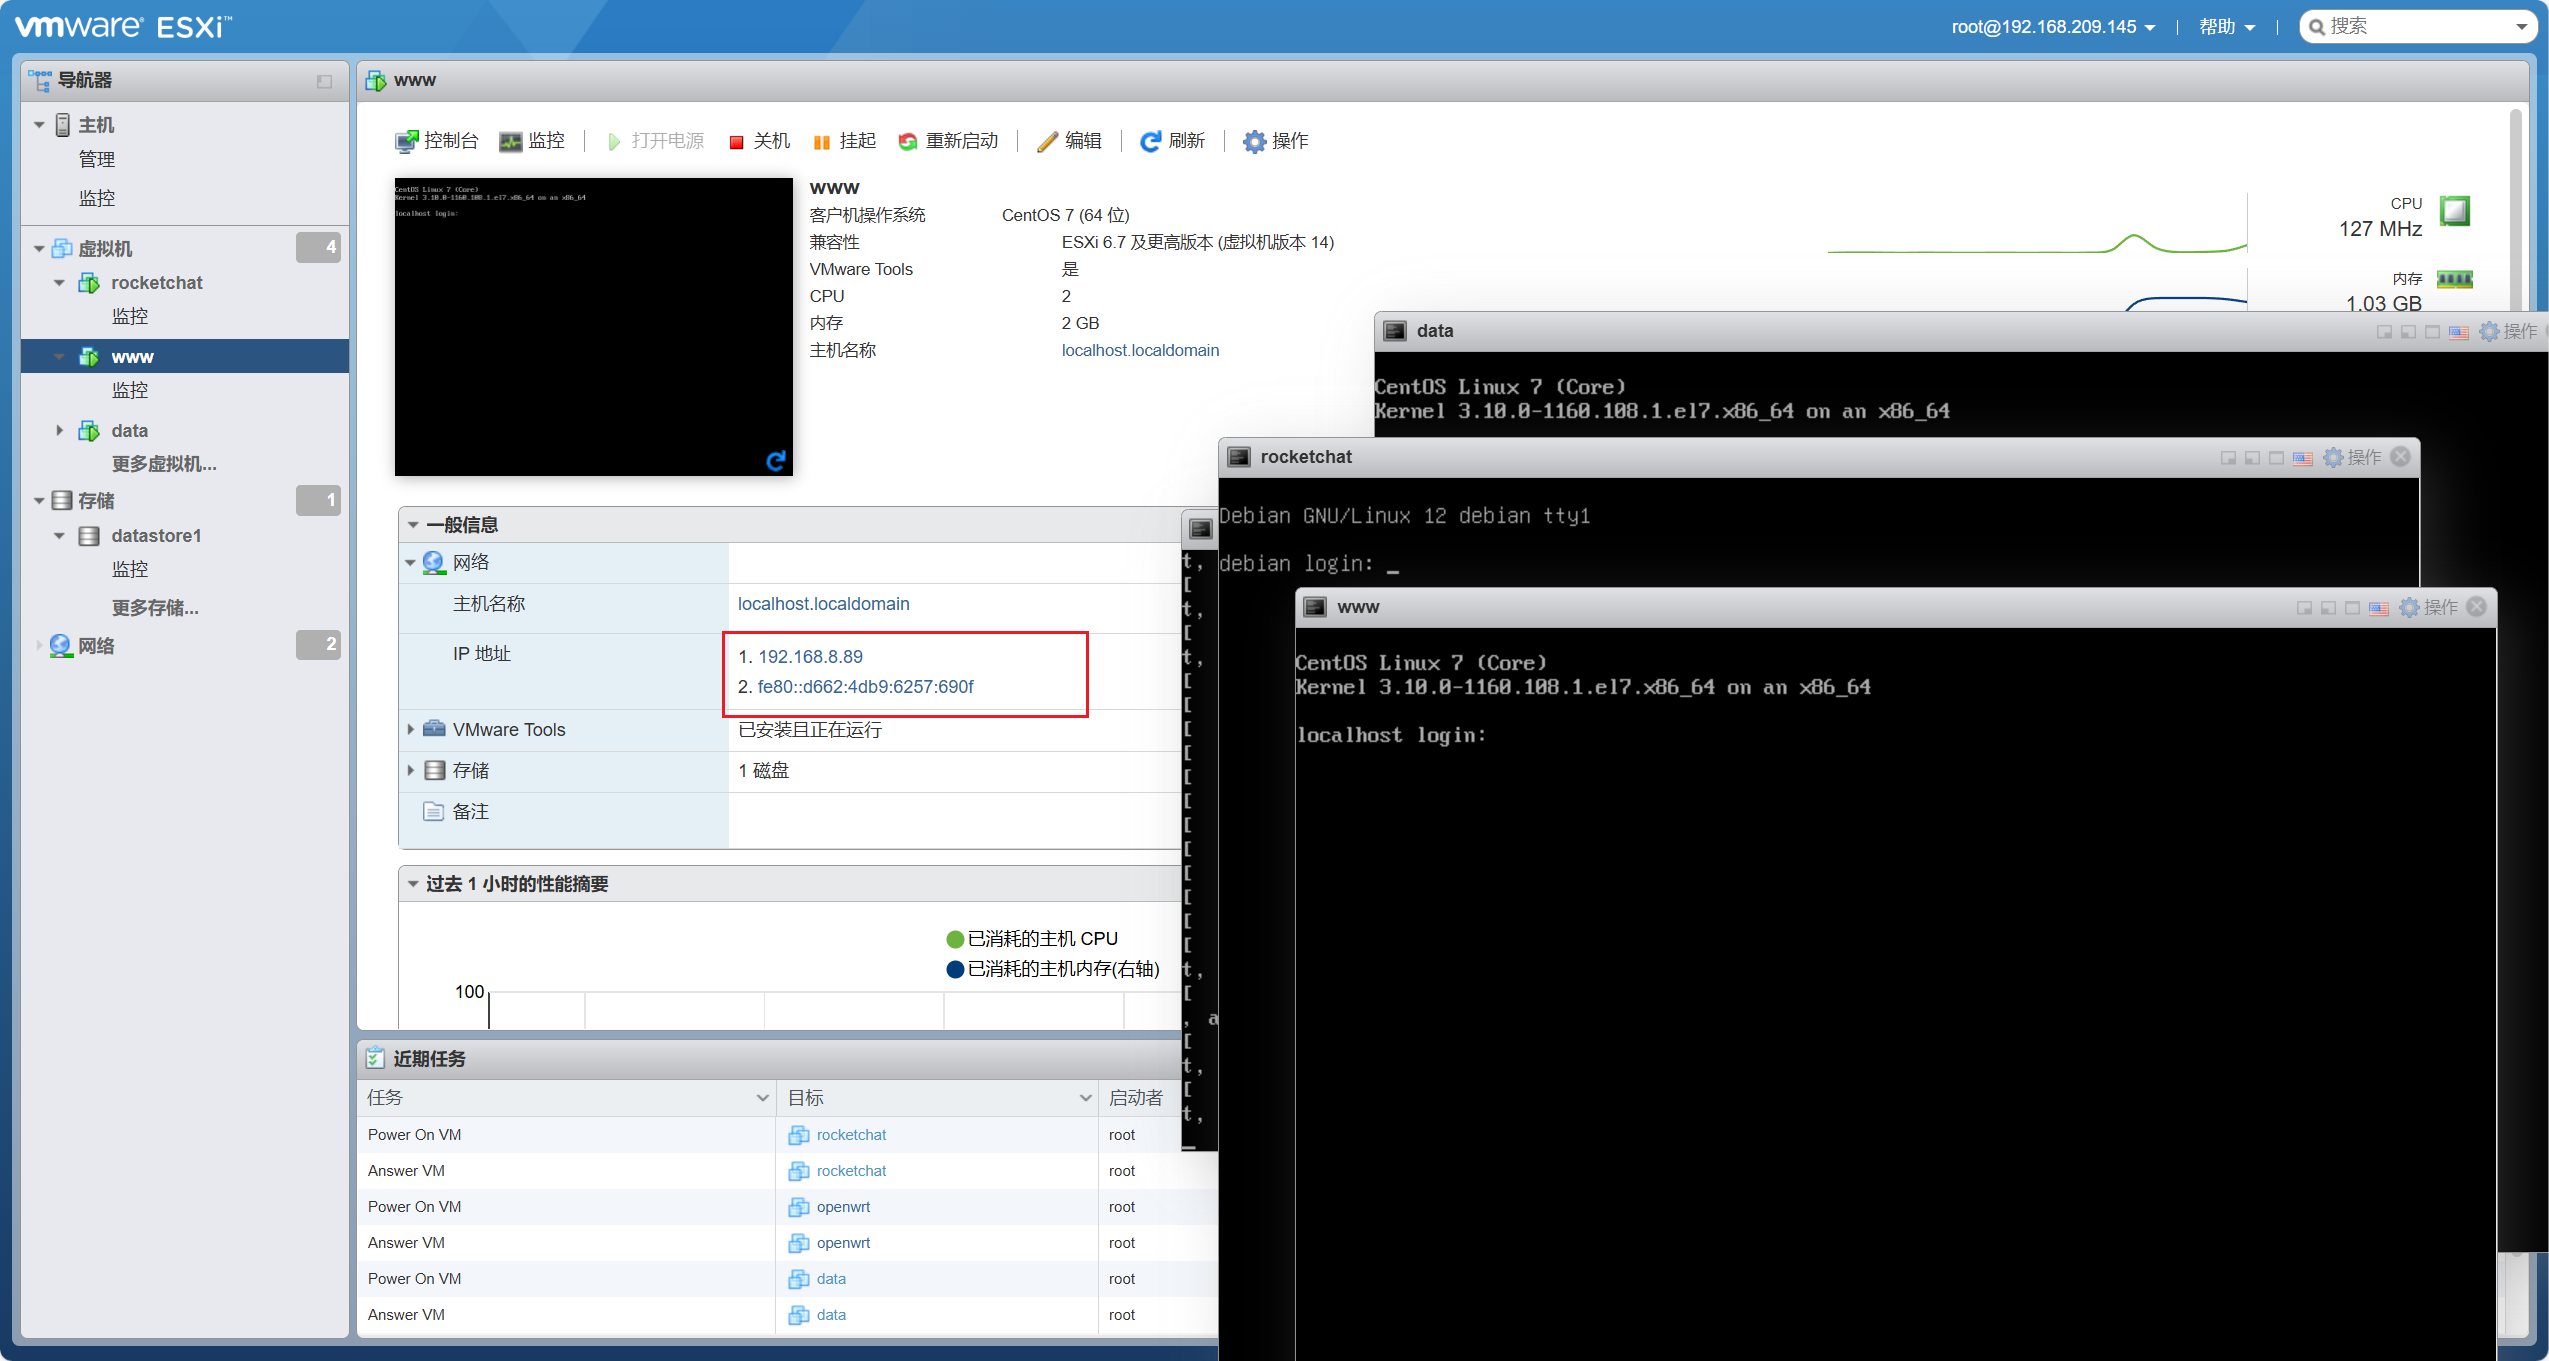This screenshot has height=1361, width=2549.
Task: Click the red 关机 power off icon
Action: (737, 142)
